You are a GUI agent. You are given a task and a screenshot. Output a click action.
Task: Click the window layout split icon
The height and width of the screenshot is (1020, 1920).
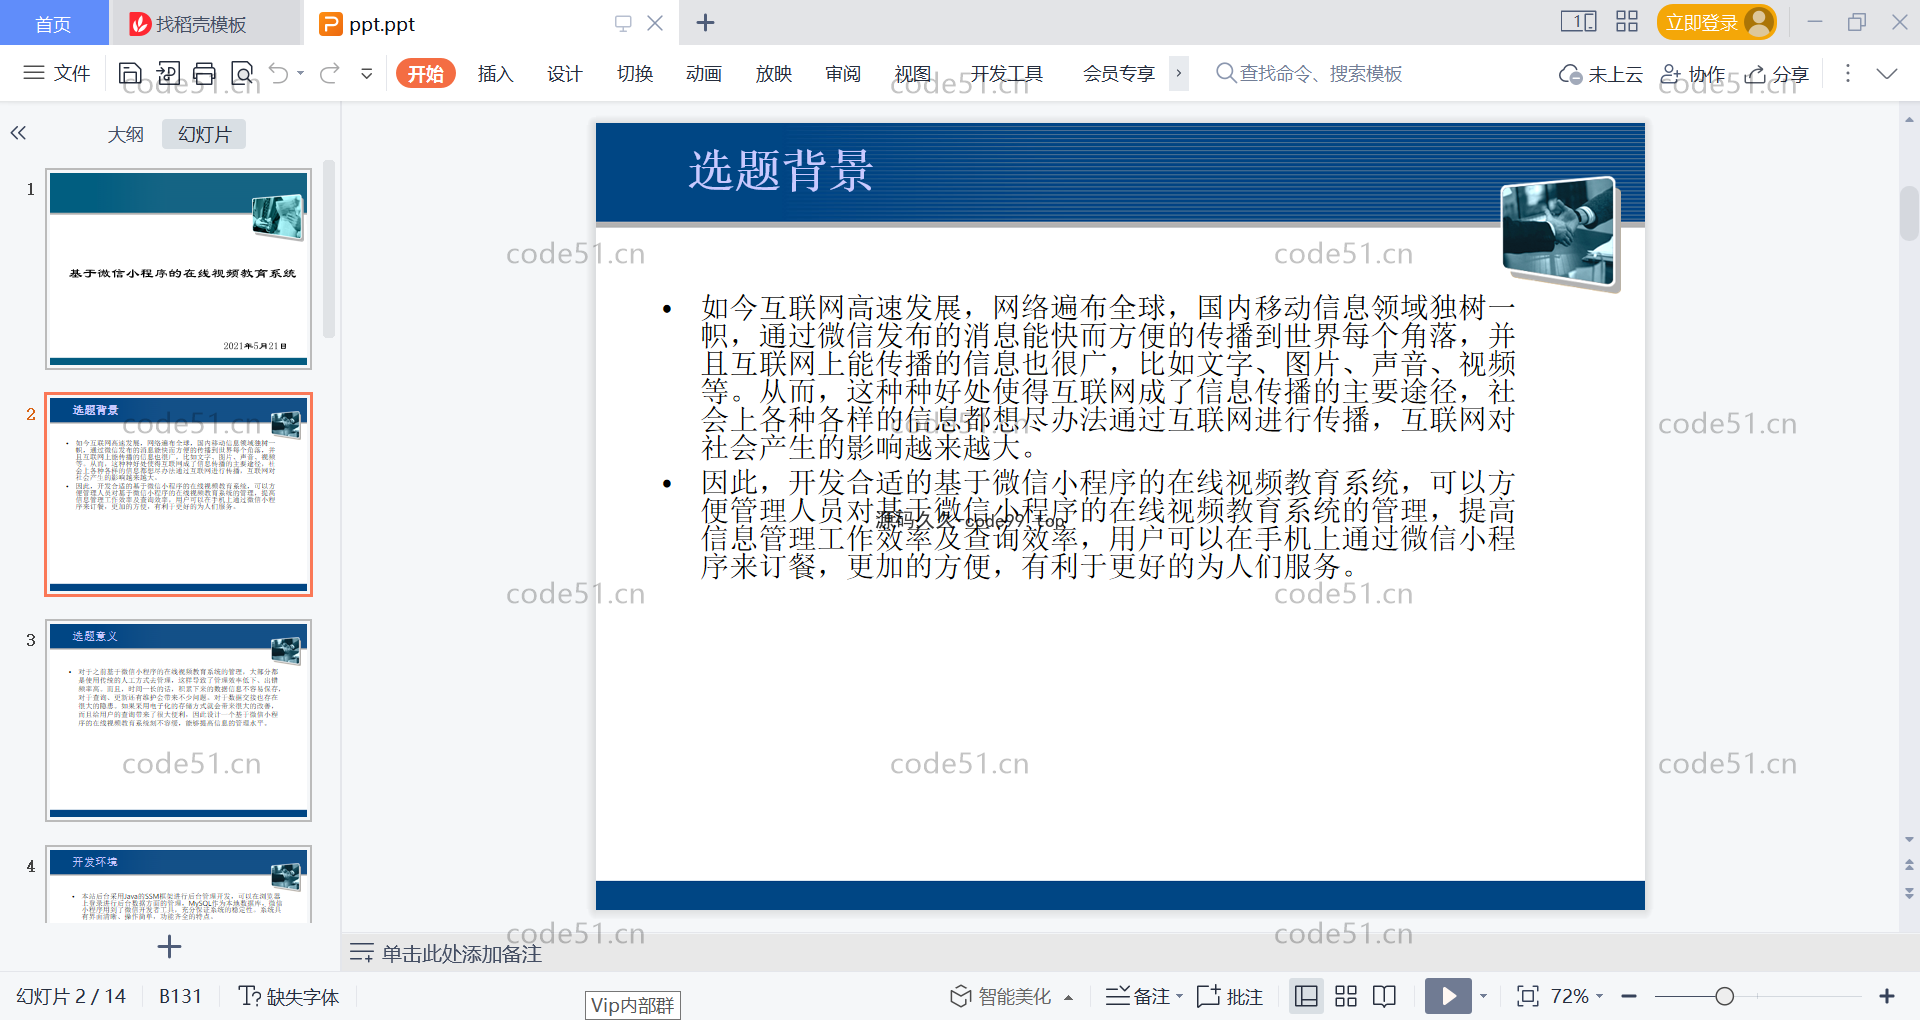tap(1579, 21)
